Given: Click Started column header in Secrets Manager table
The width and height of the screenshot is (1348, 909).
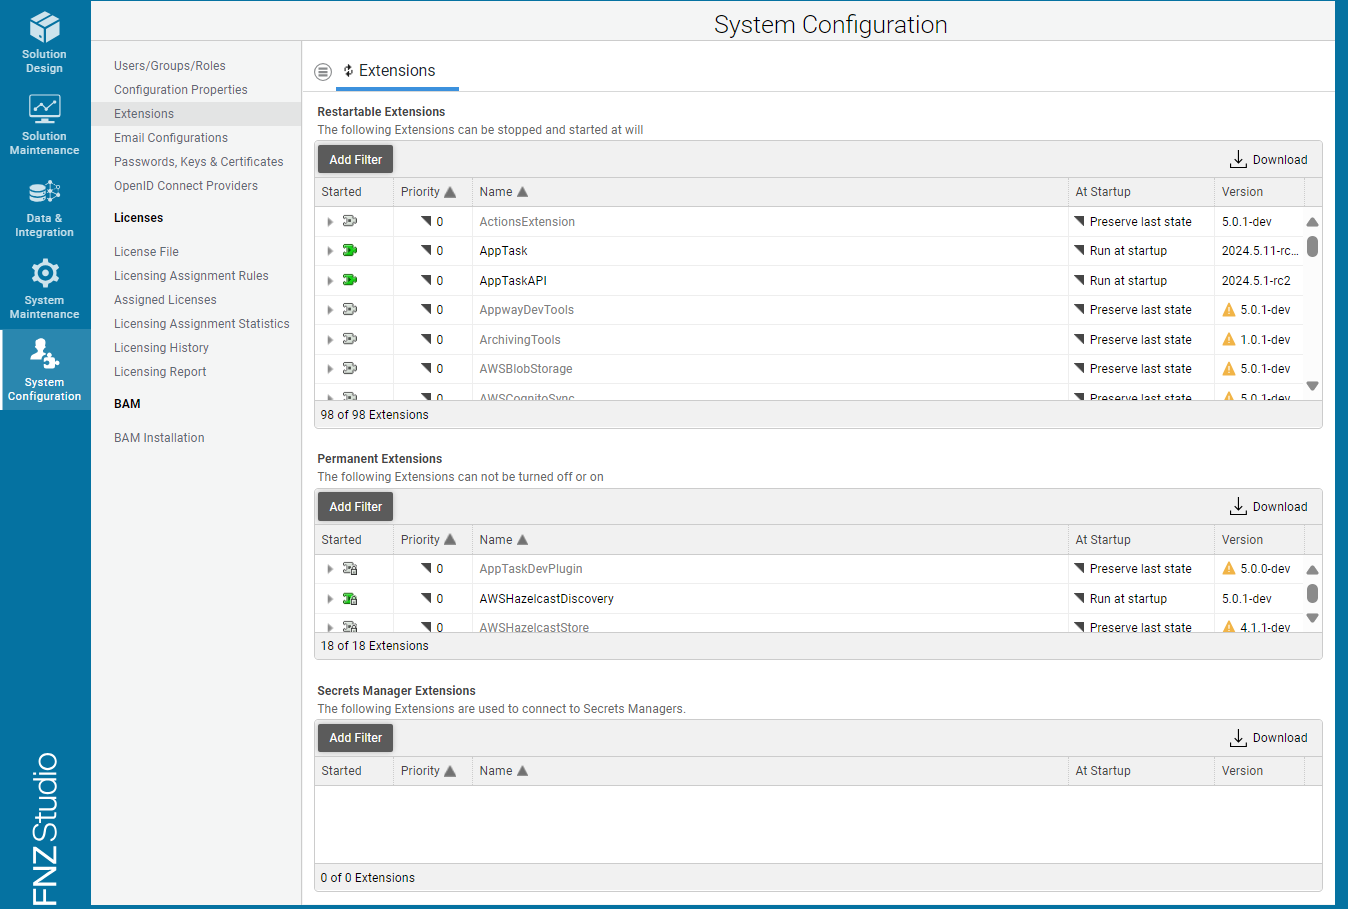Looking at the screenshot, I should click(x=342, y=771).
